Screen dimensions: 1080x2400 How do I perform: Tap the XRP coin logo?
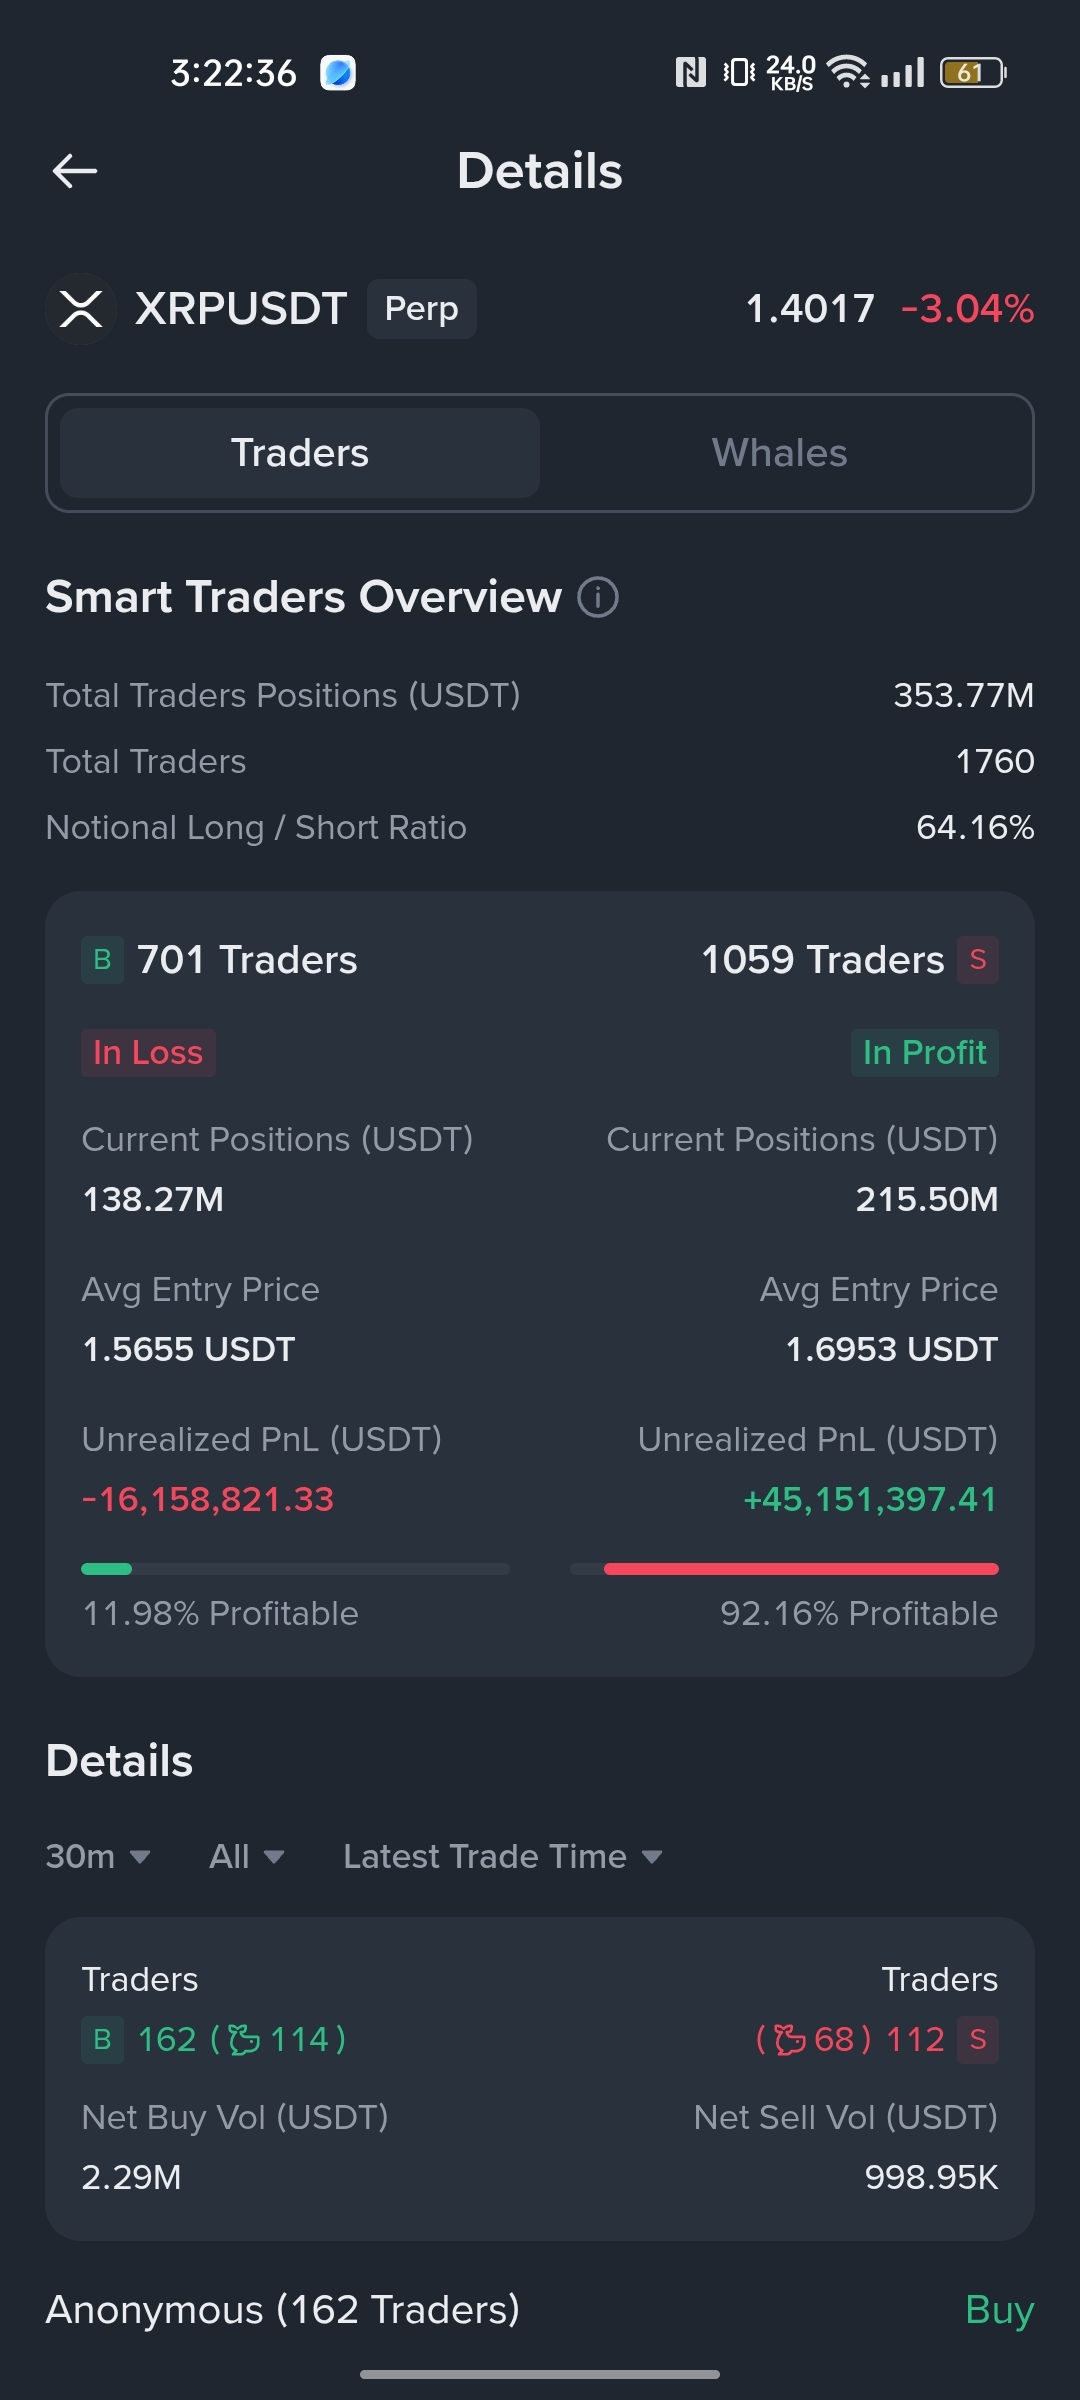click(81, 309)
